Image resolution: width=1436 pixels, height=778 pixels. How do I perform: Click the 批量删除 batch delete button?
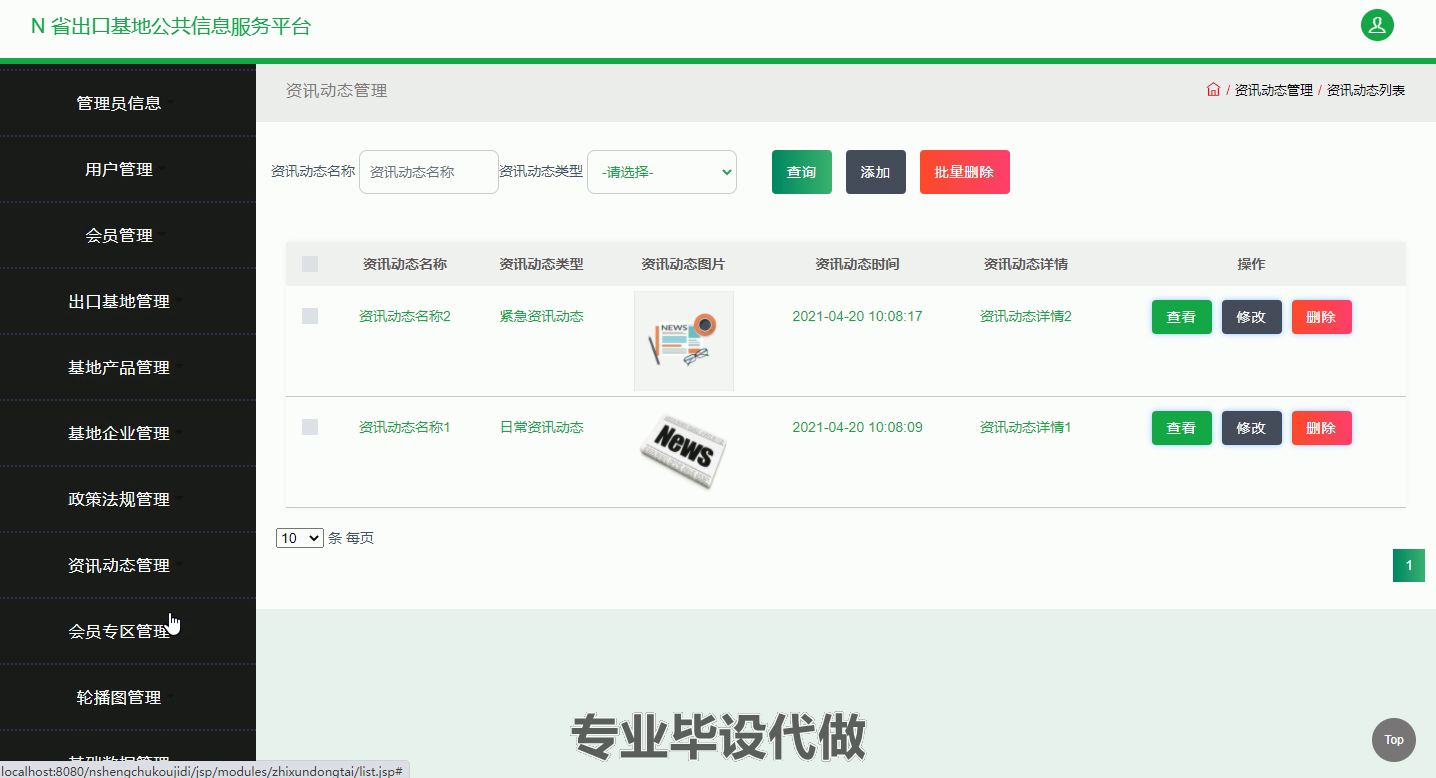(965, 172)
